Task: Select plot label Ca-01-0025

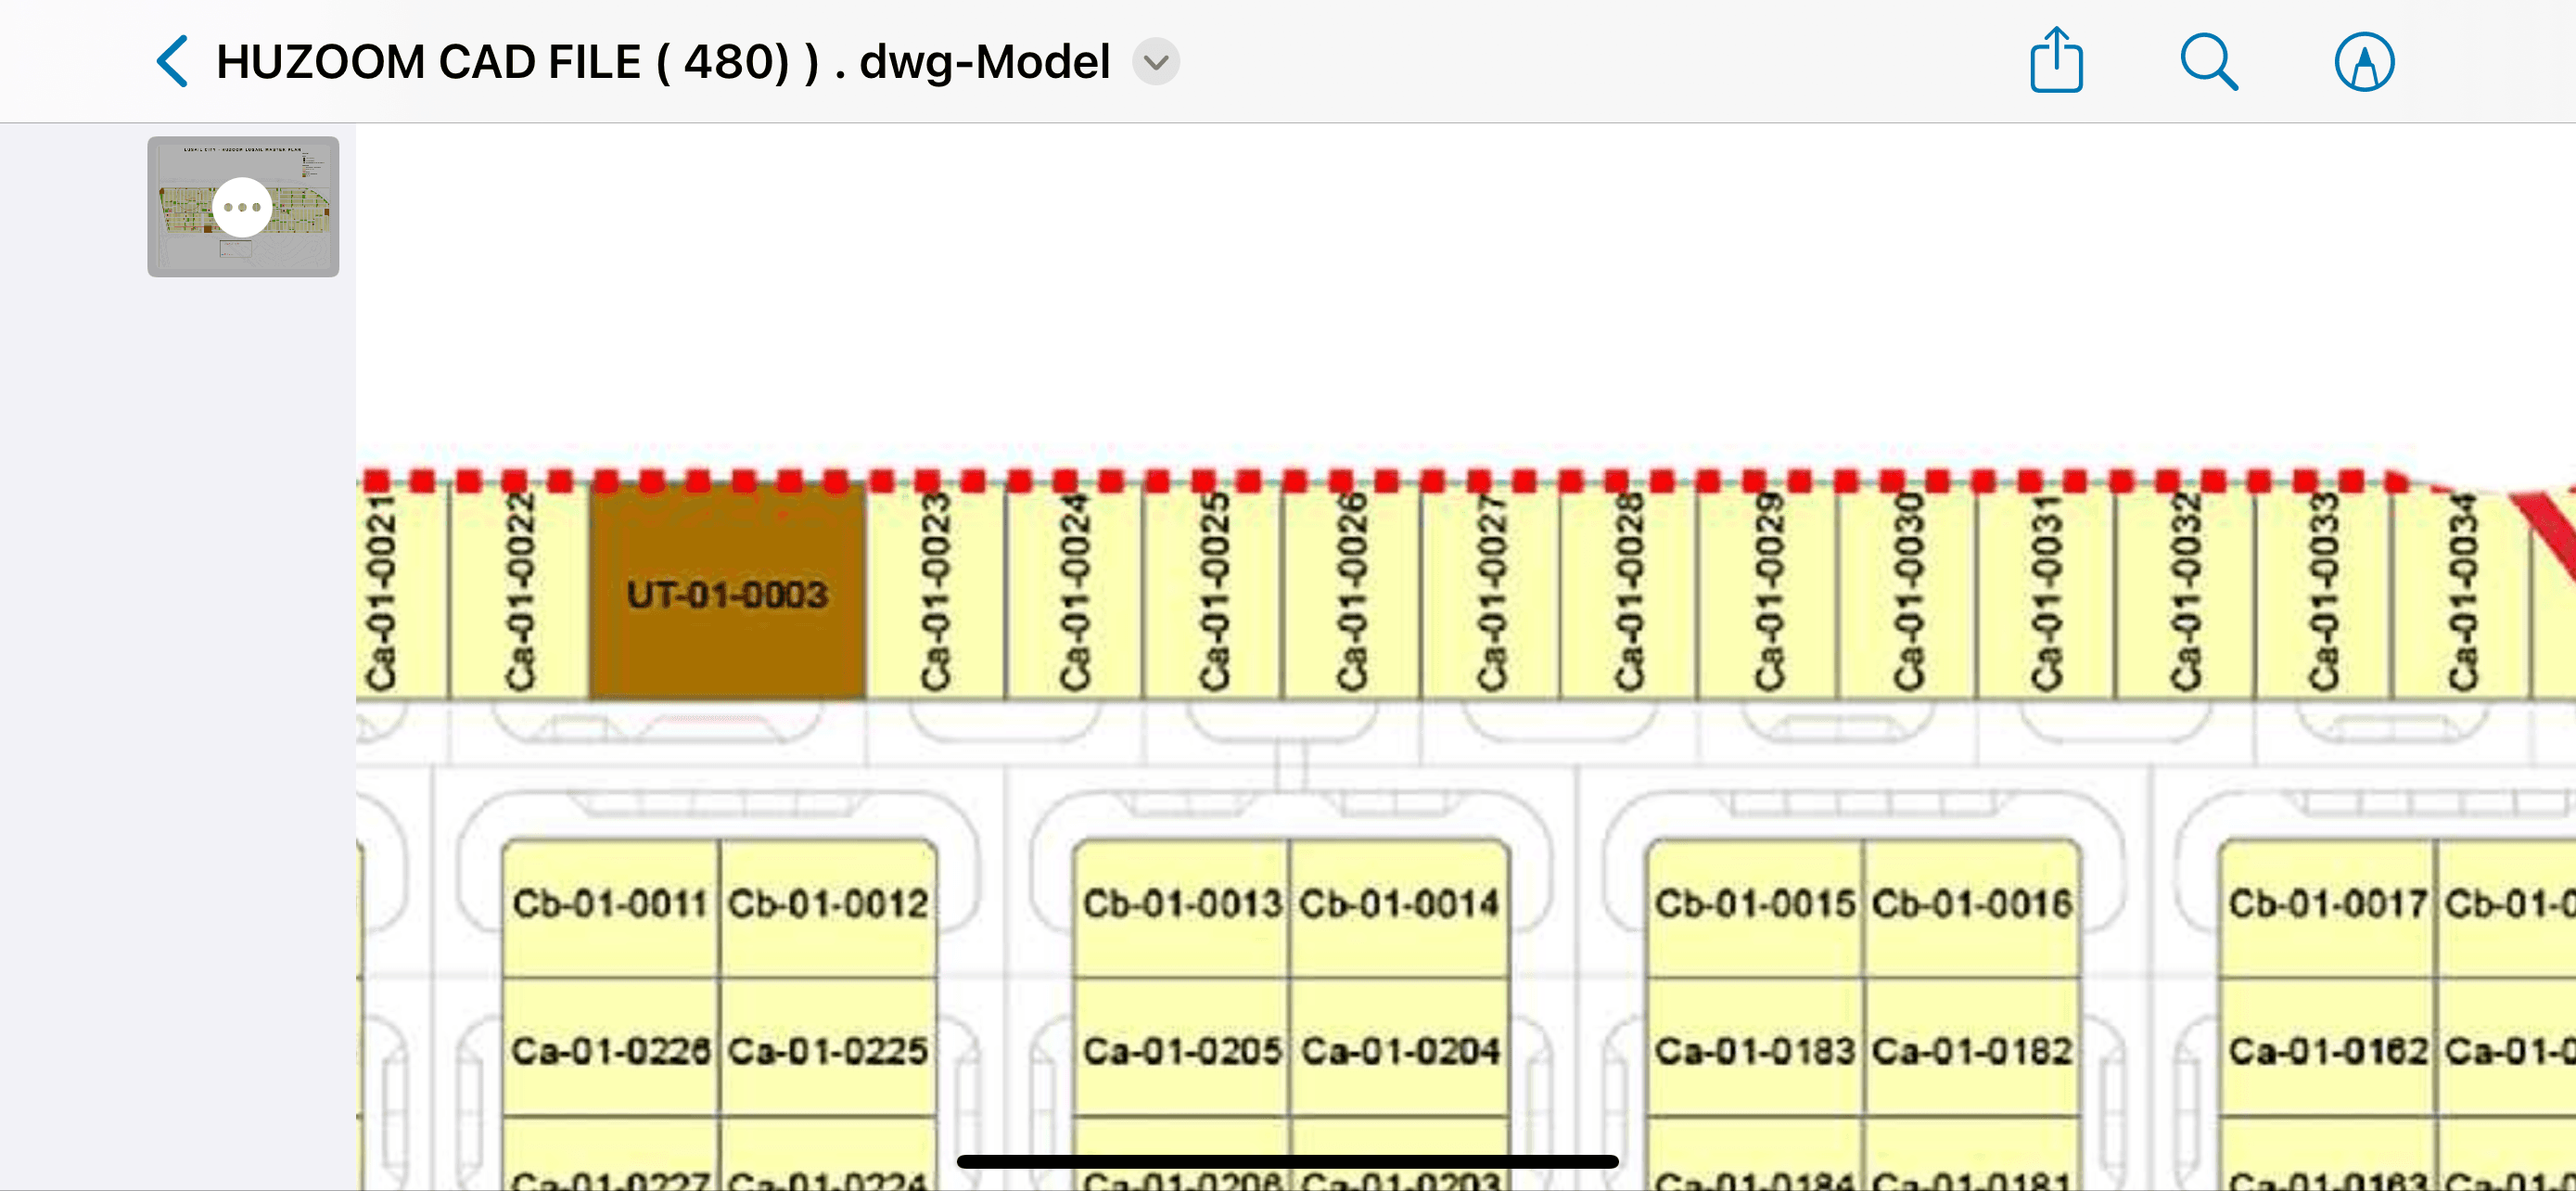Action: click(x=1213, y=593)
